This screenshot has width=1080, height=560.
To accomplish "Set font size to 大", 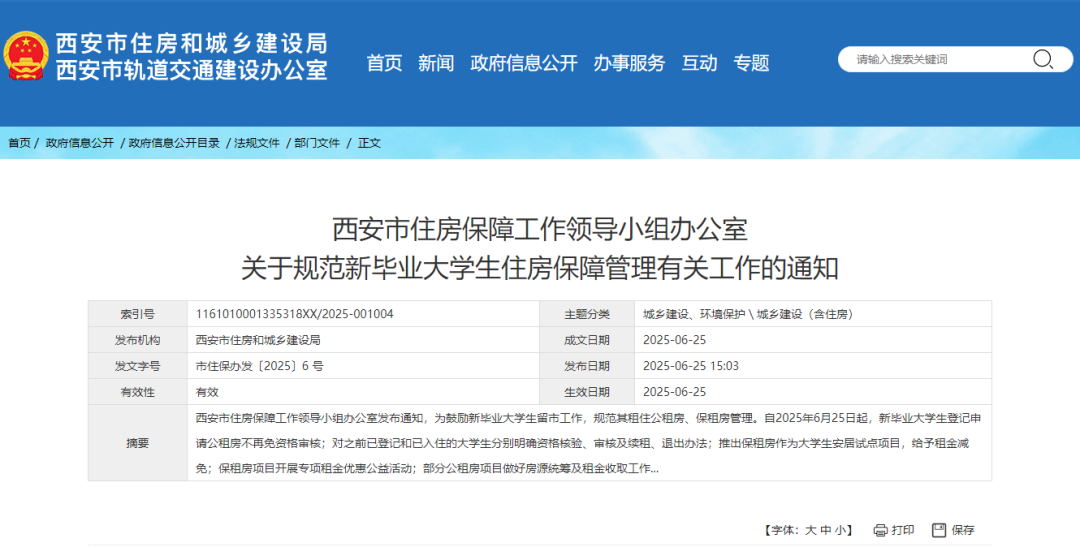I will pyautogui.click(x=811, y=530).
